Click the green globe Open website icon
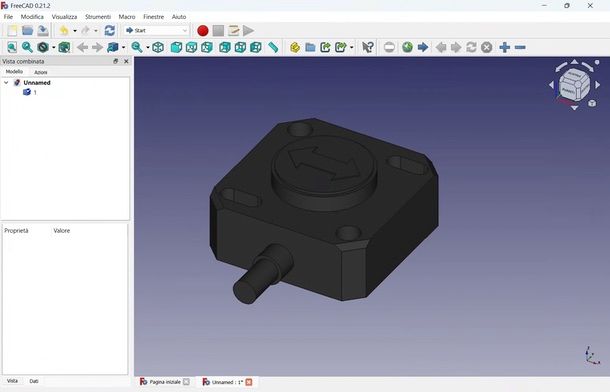Viewport: 610px width, 392px height. (407, 47)
